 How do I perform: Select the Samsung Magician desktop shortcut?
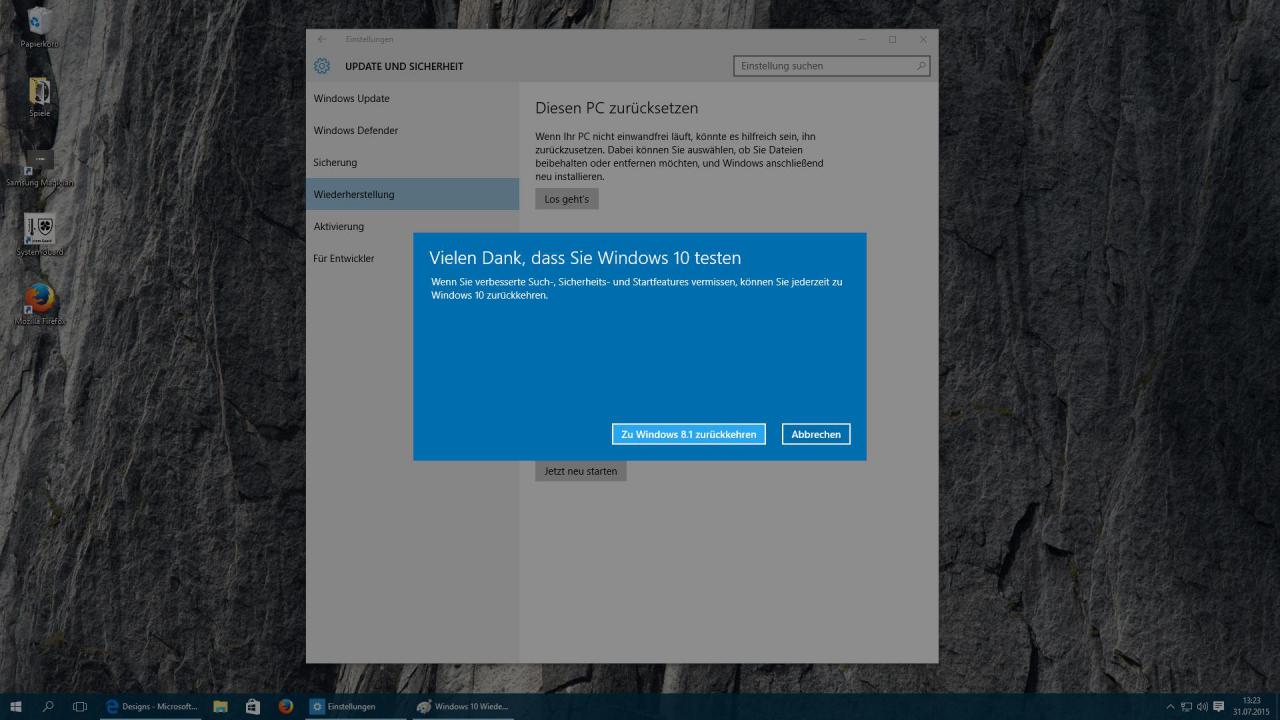point(40,168)
